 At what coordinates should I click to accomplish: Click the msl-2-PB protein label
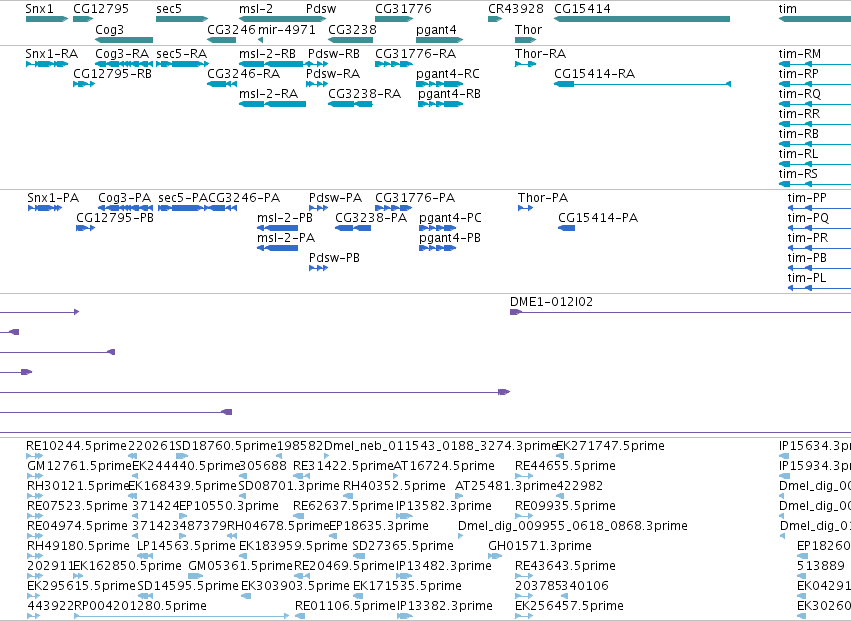click(x=285, y=218)
